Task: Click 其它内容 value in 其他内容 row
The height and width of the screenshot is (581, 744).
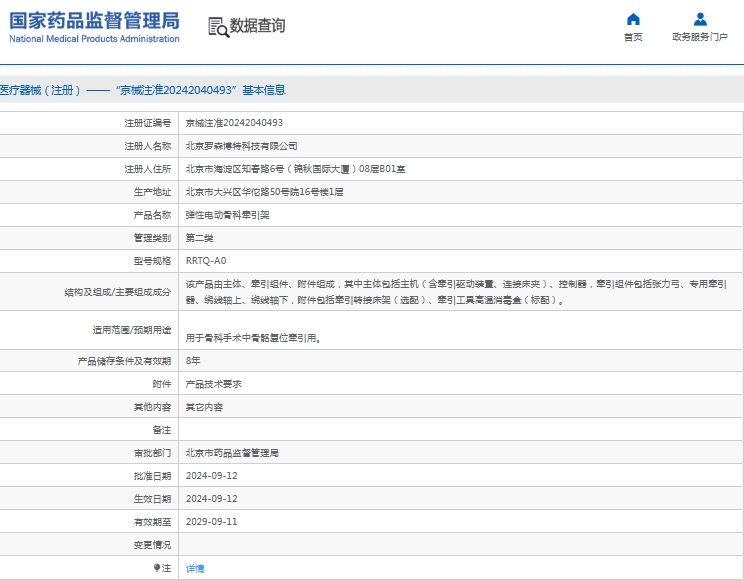Action: (204, 407)
